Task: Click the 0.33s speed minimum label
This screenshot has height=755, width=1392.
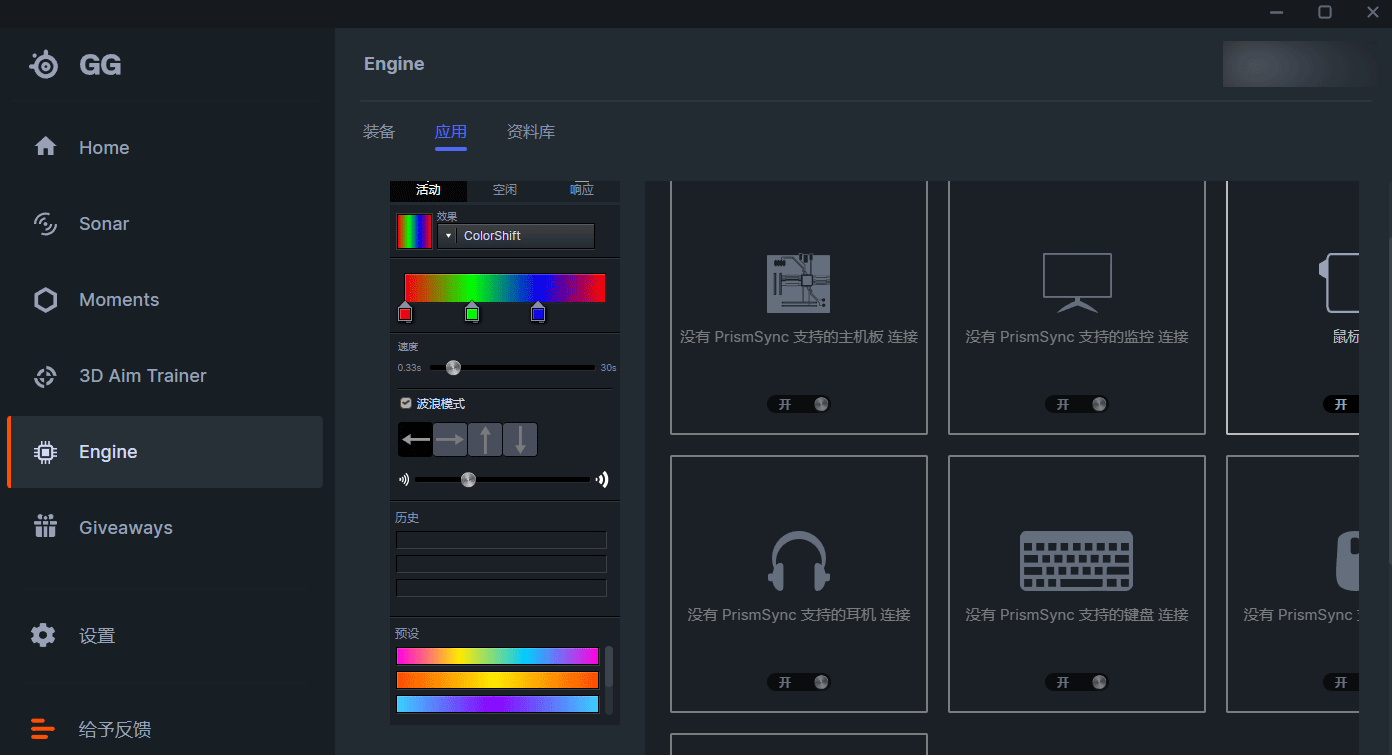Action: (x=409, y=368)
